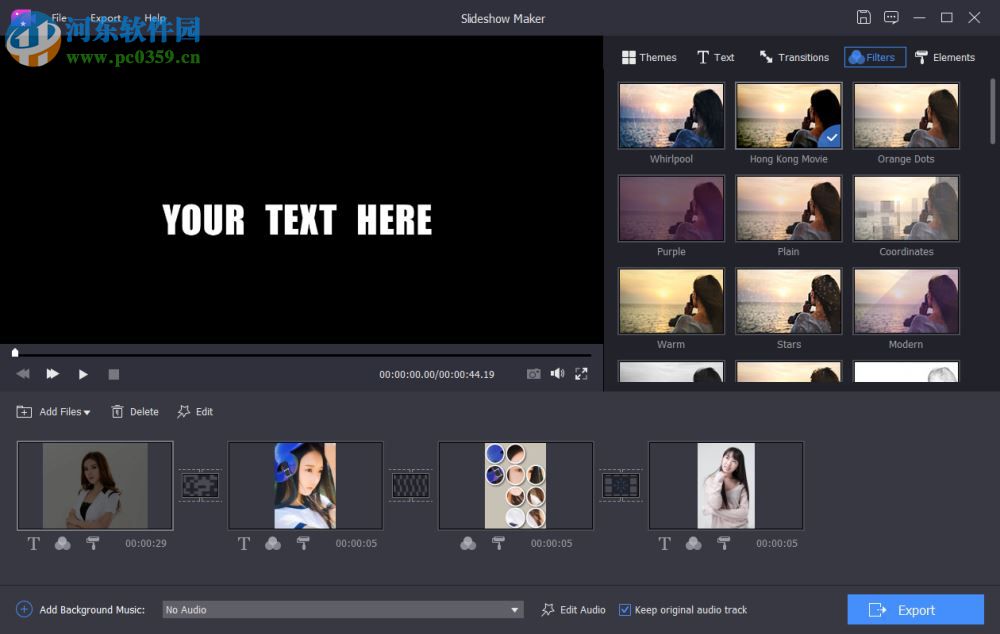Click the paint roller icon on first clip
The height and width of the screenshot is (634, 1000).
(93, 543)
